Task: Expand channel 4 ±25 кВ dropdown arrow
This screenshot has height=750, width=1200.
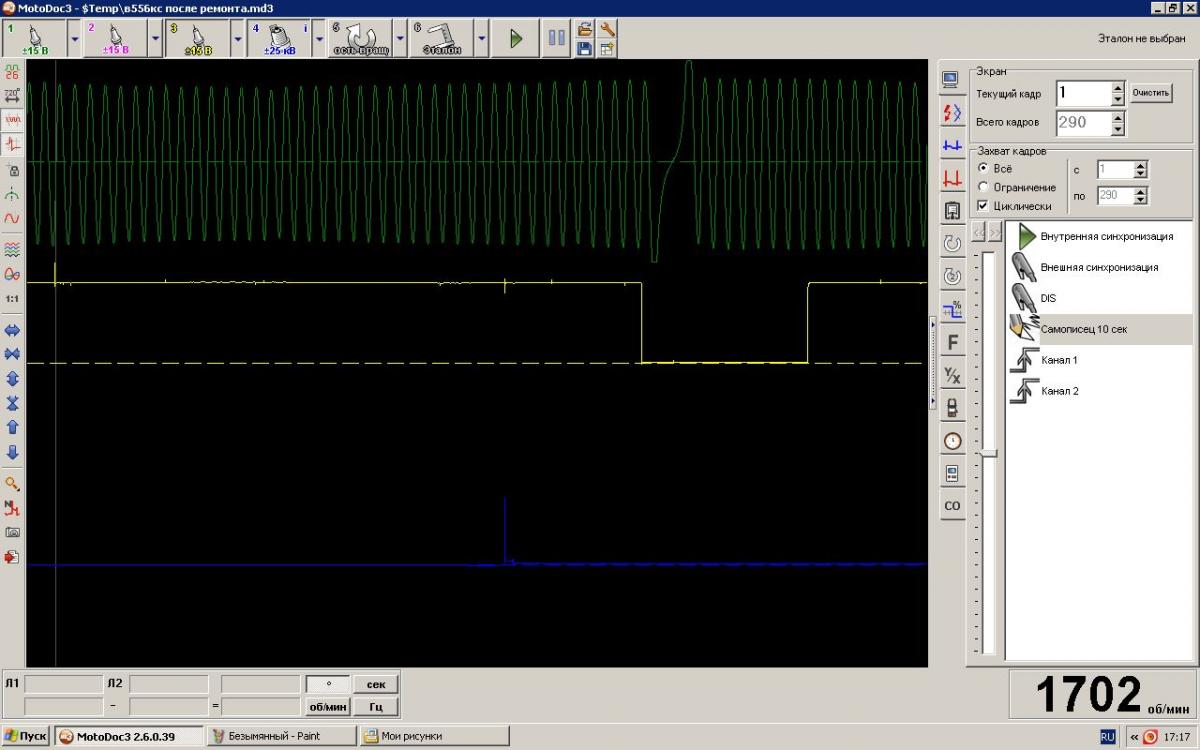Action: pos(318,39)
